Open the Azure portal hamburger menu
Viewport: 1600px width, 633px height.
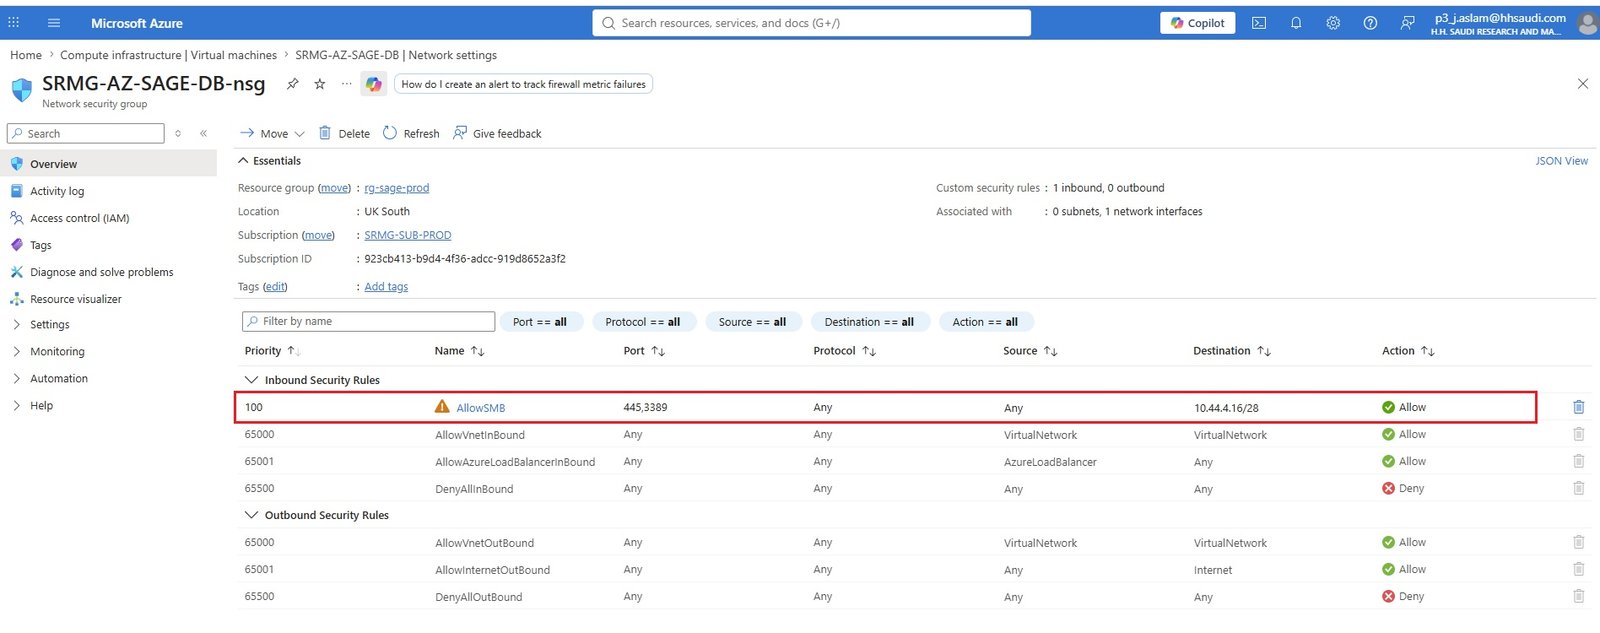[54, 23]
